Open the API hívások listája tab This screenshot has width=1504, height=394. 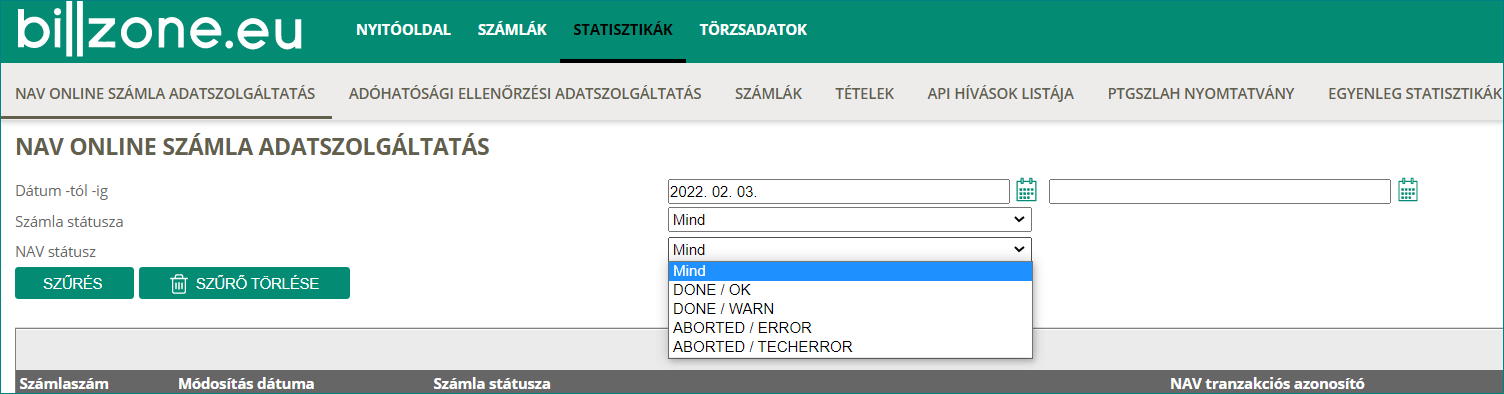pos(1000,94)
